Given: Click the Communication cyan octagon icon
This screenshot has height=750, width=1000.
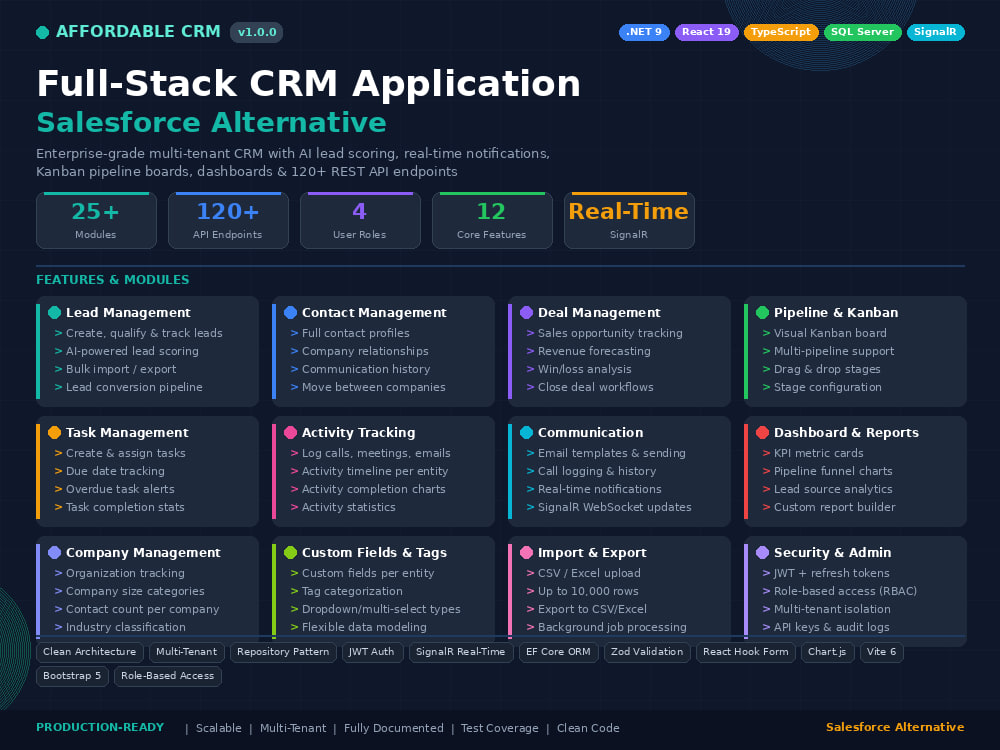Looking at the screenshot, I should point(526,432).
